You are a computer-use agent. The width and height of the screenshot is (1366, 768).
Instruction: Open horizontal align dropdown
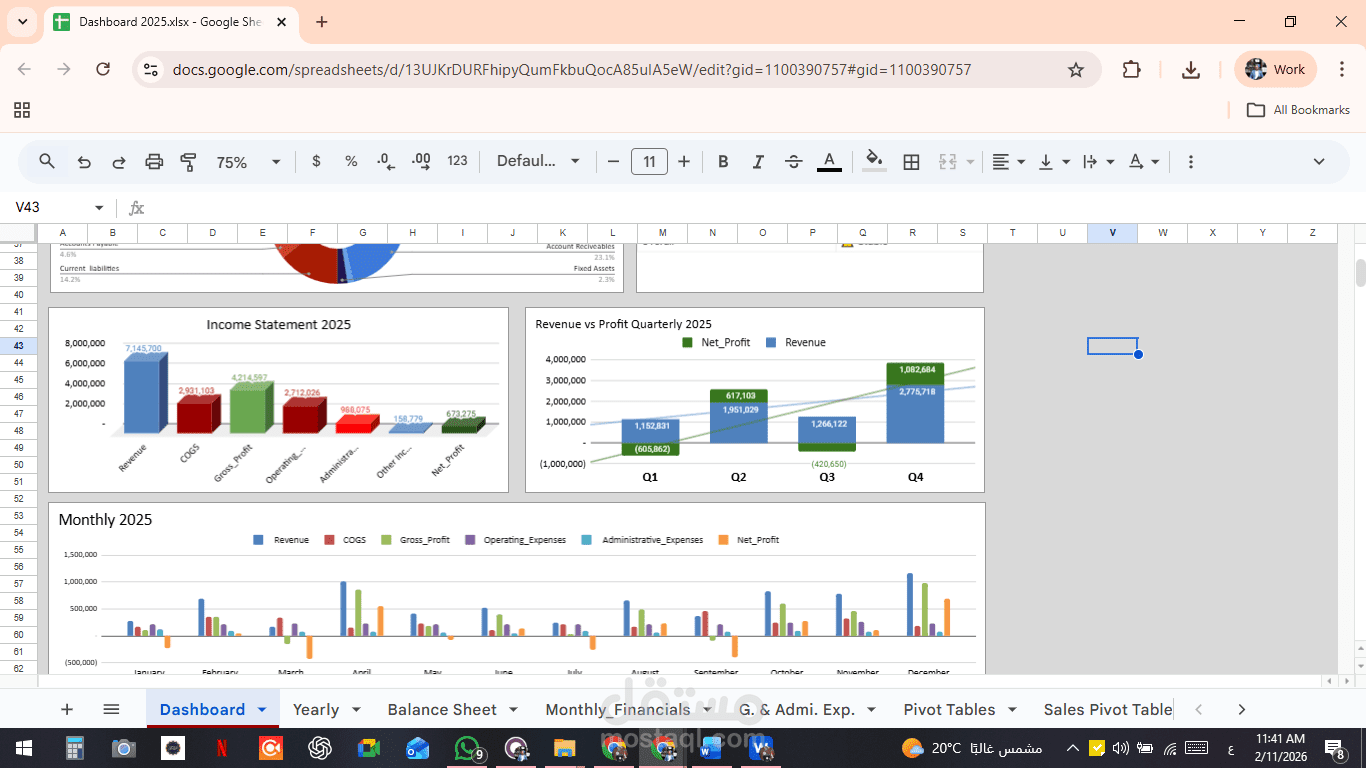1008,161
